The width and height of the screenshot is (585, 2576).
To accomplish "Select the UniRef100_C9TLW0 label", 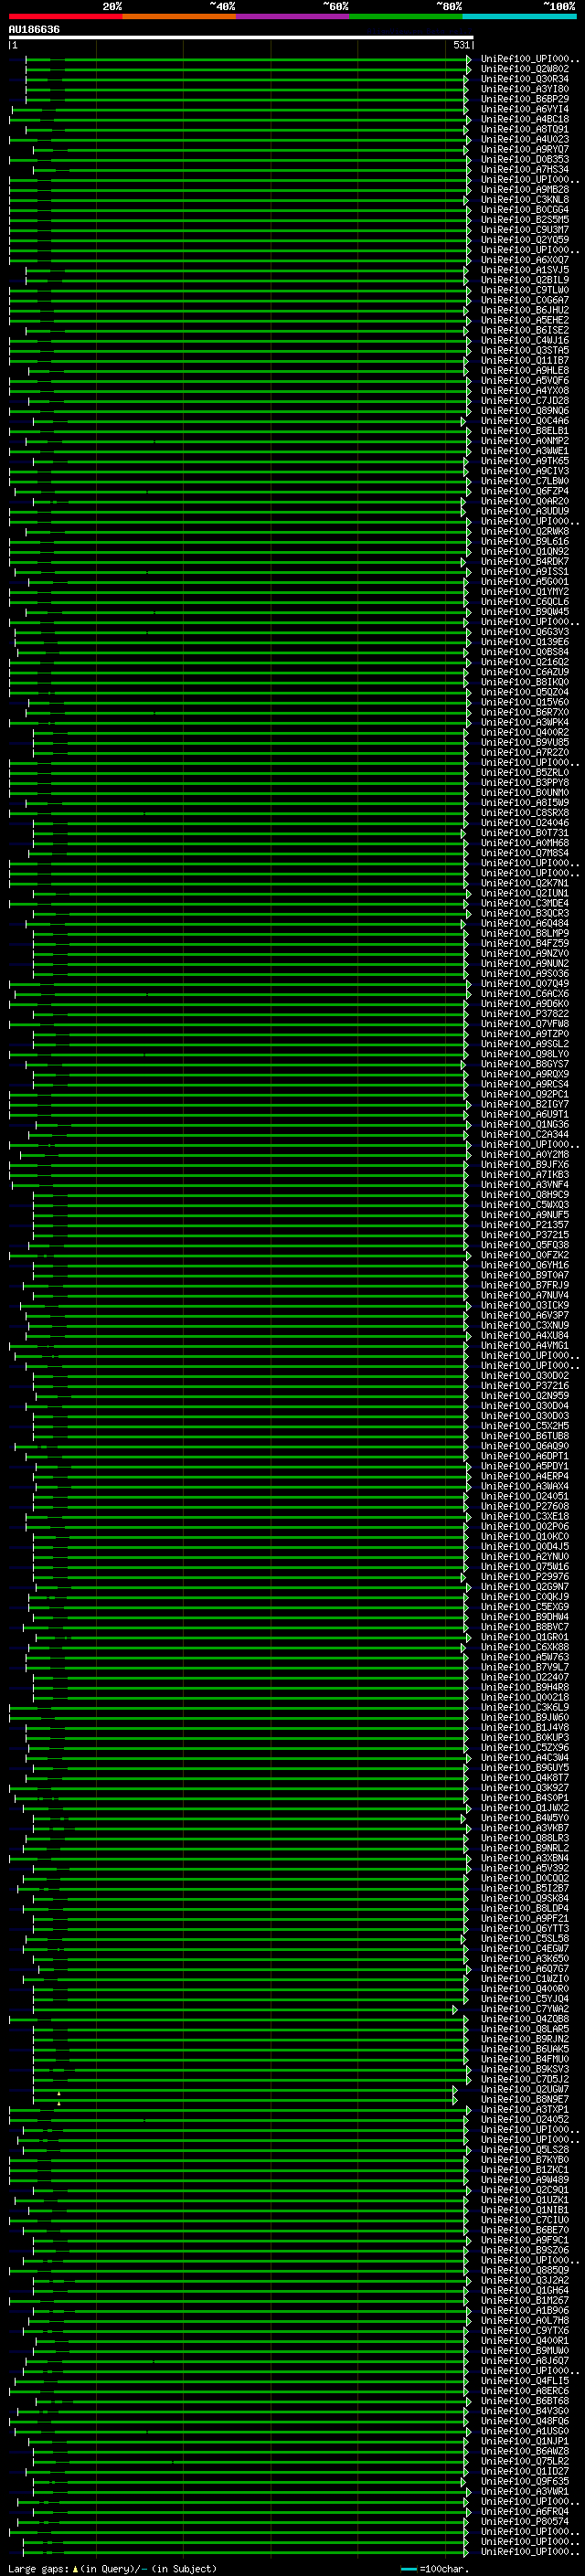I will pos(525,290).
